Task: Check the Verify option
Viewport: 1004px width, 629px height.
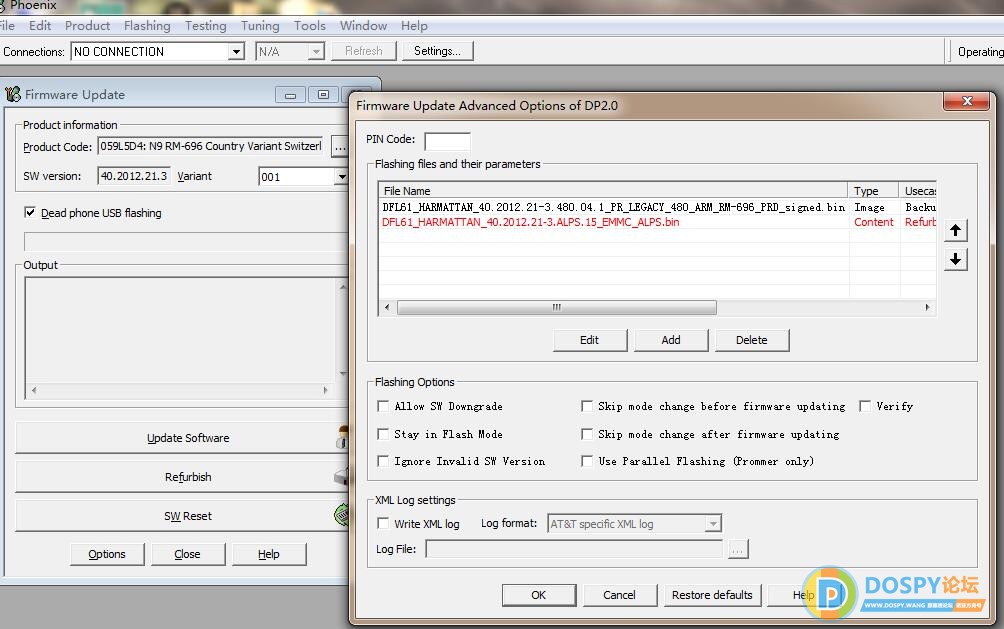Action: pyautogui.click(x=865, y=406)
